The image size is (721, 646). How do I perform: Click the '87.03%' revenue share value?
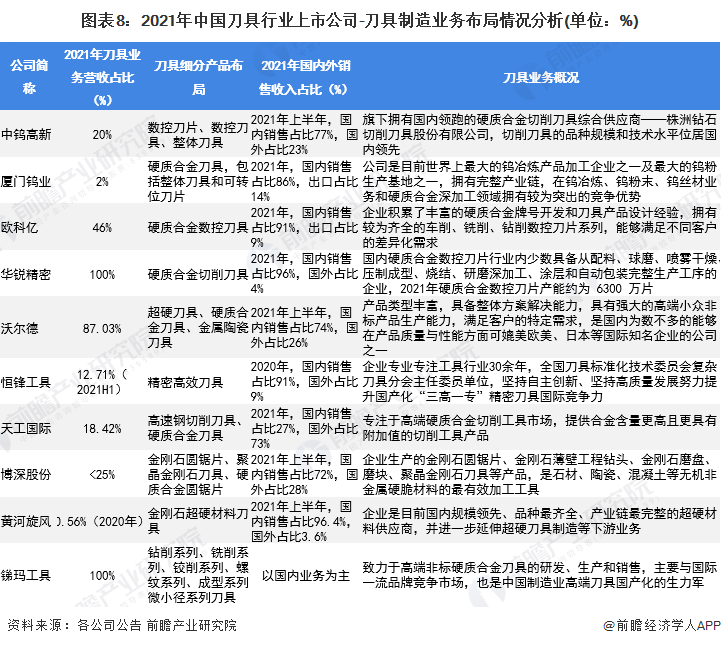(102, 328)
